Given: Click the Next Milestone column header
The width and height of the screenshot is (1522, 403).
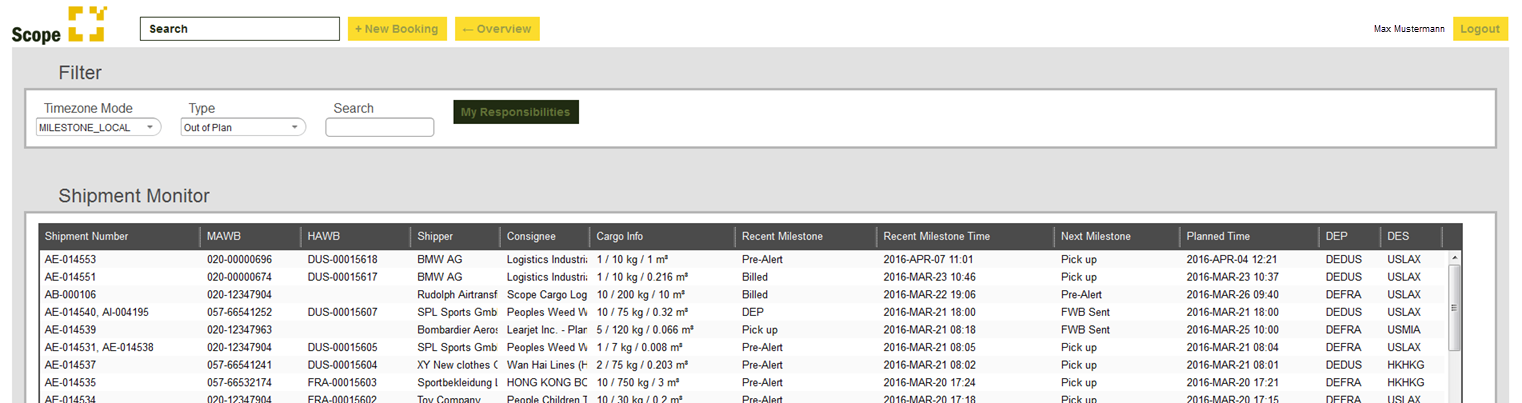Looking at the screenshot, I should [x=1095, y=237].
